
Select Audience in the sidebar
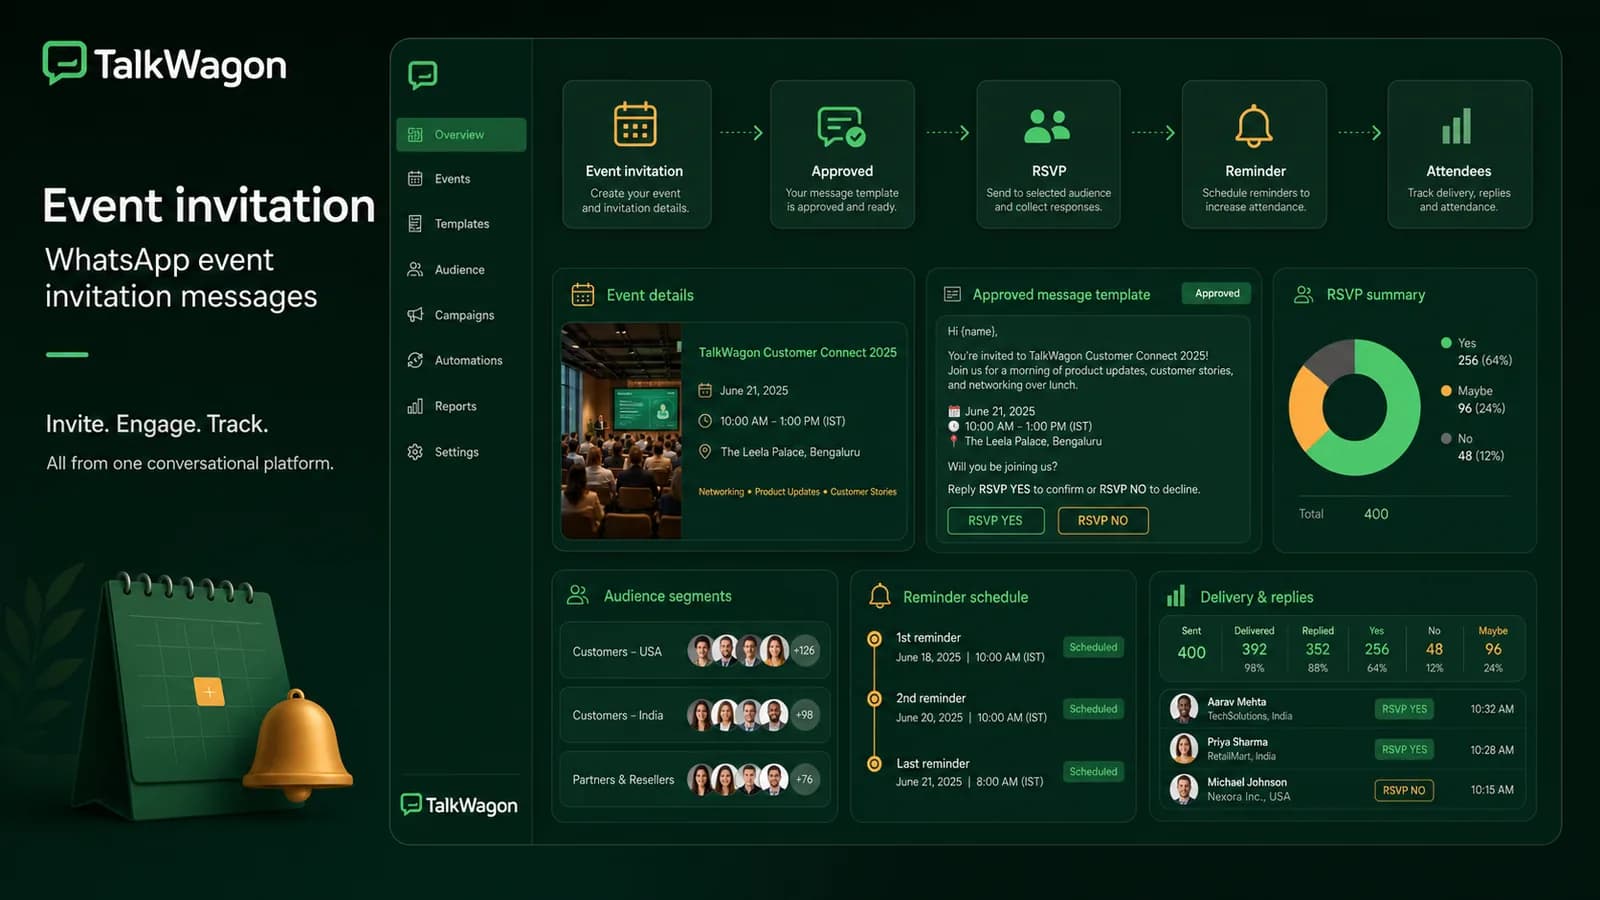click(x=461, y=270)
